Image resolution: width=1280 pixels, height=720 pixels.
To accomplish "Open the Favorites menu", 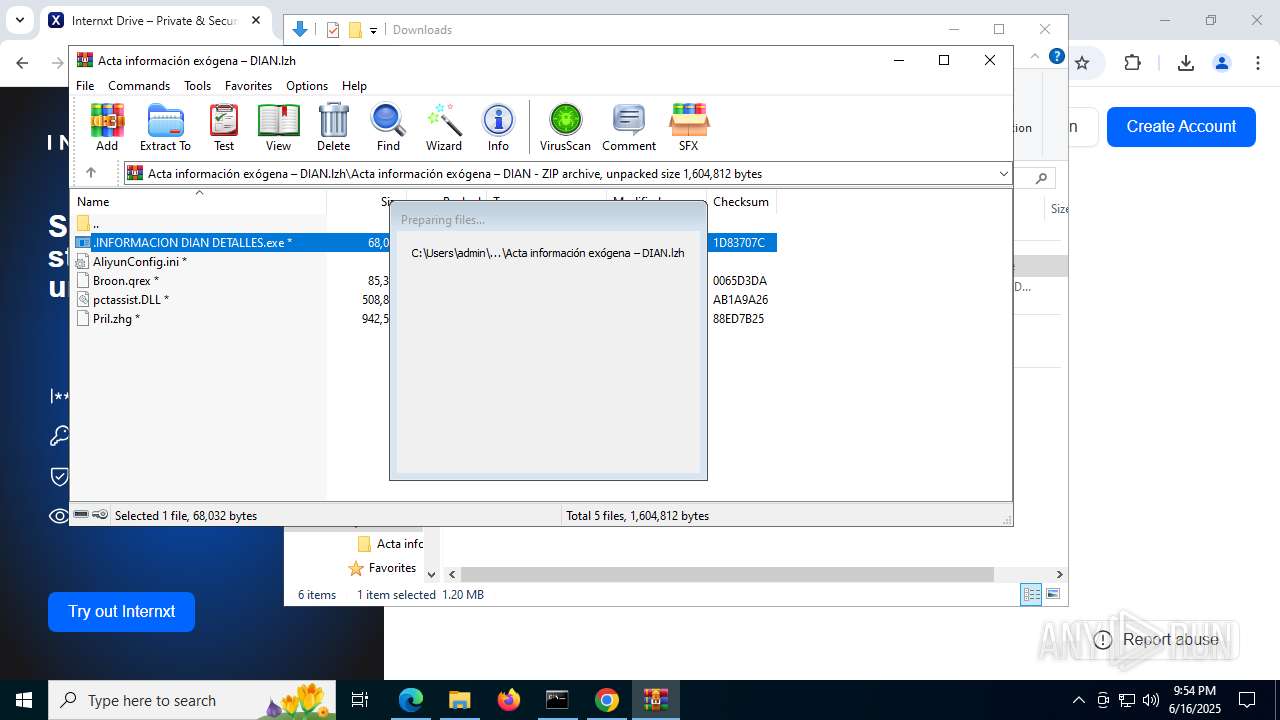I will point(248,86).
